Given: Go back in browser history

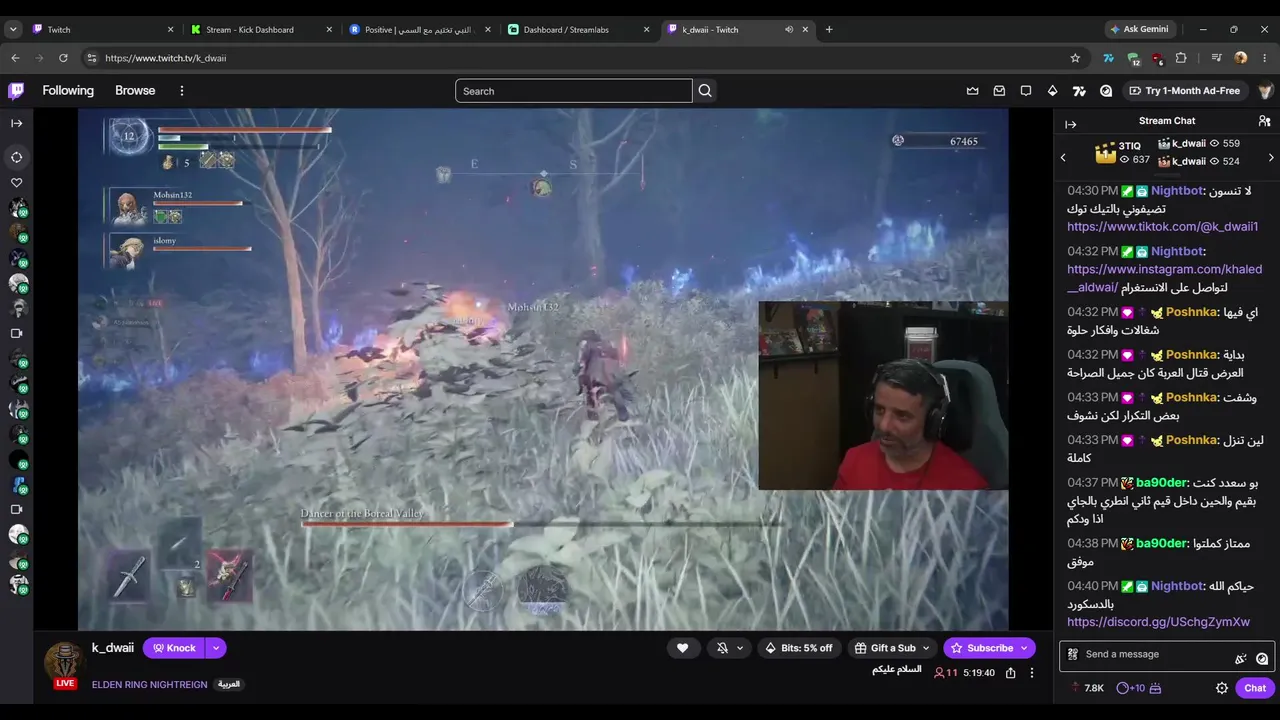Looking at the screenshot, I should click(15, 58).
